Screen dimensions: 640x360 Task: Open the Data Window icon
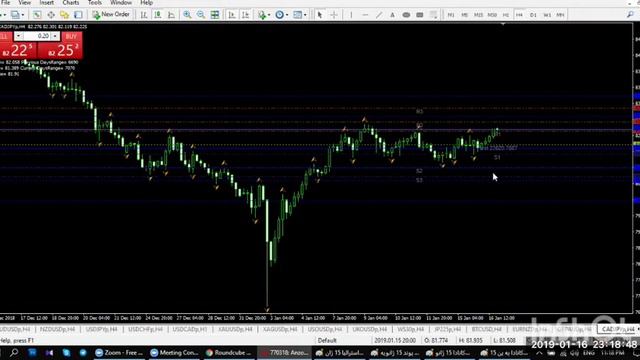click(x=51, y=15)
